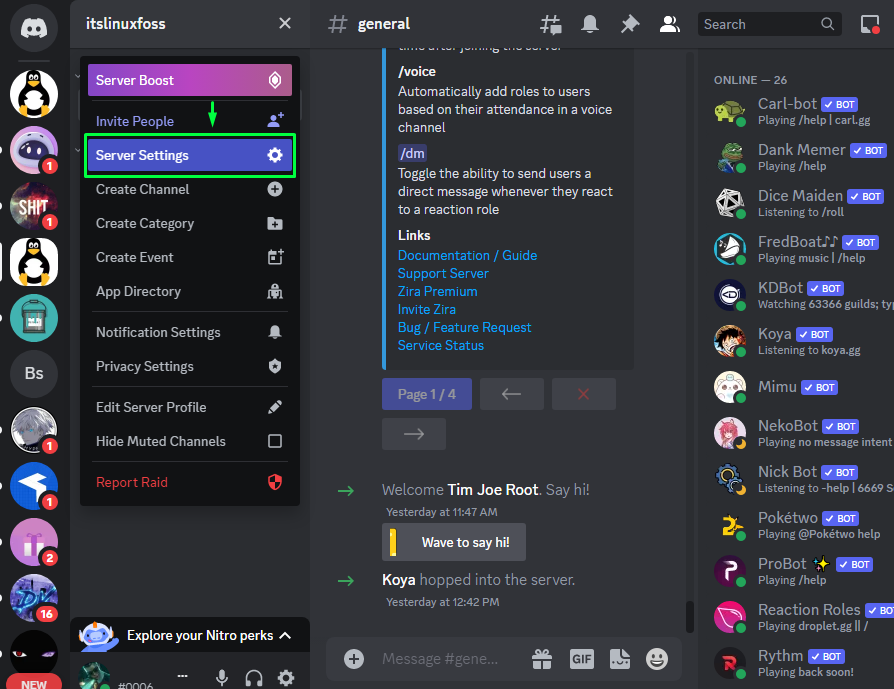Screen dimensions: 894x689
Task: Go to previous page with left arrow
Action: coord(511,394)
